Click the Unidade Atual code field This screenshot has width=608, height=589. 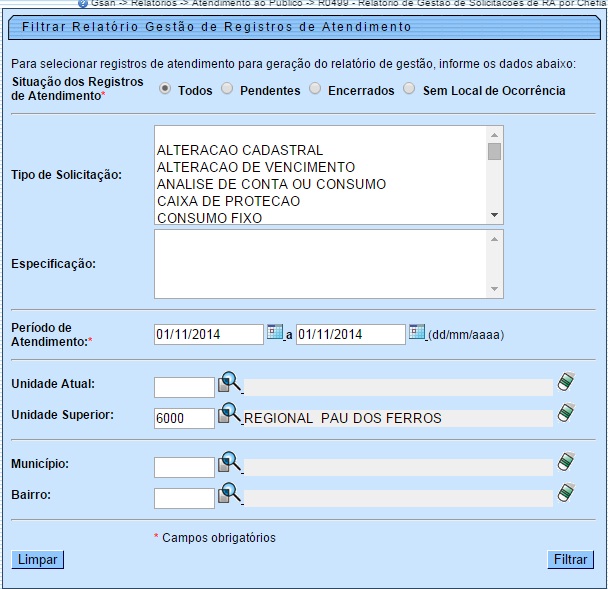pyautogui.click(x=184, y=387)
